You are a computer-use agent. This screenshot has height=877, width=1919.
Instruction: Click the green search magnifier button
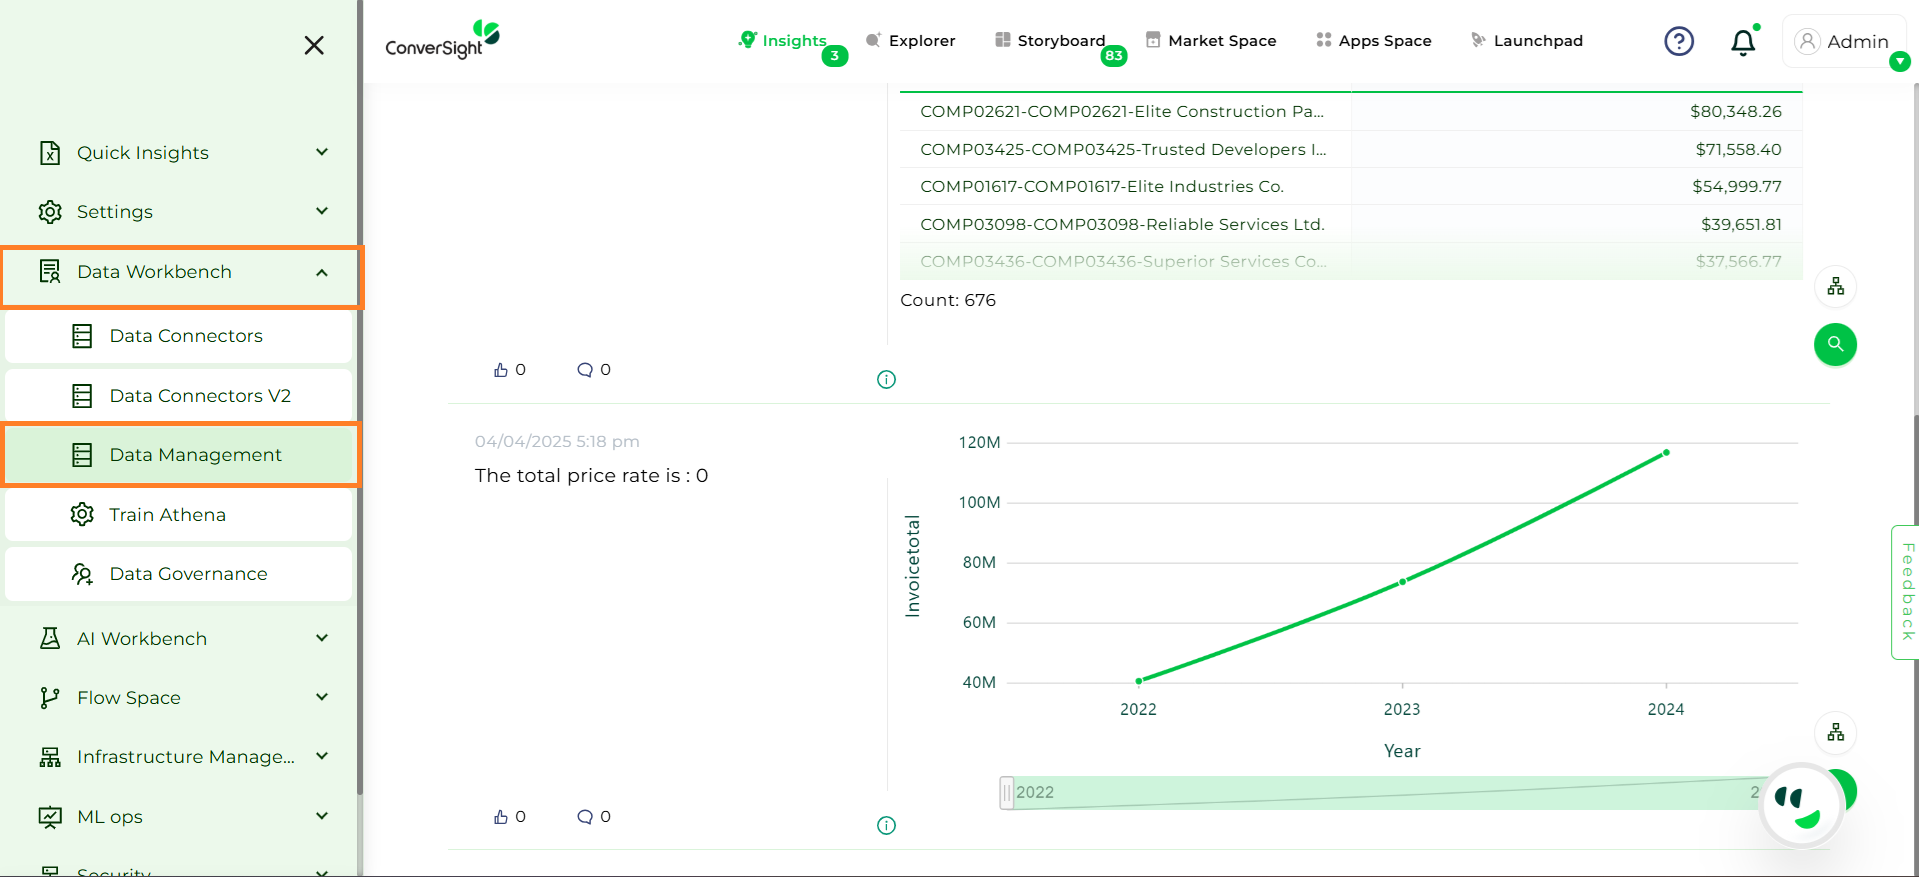point(1835,344)
